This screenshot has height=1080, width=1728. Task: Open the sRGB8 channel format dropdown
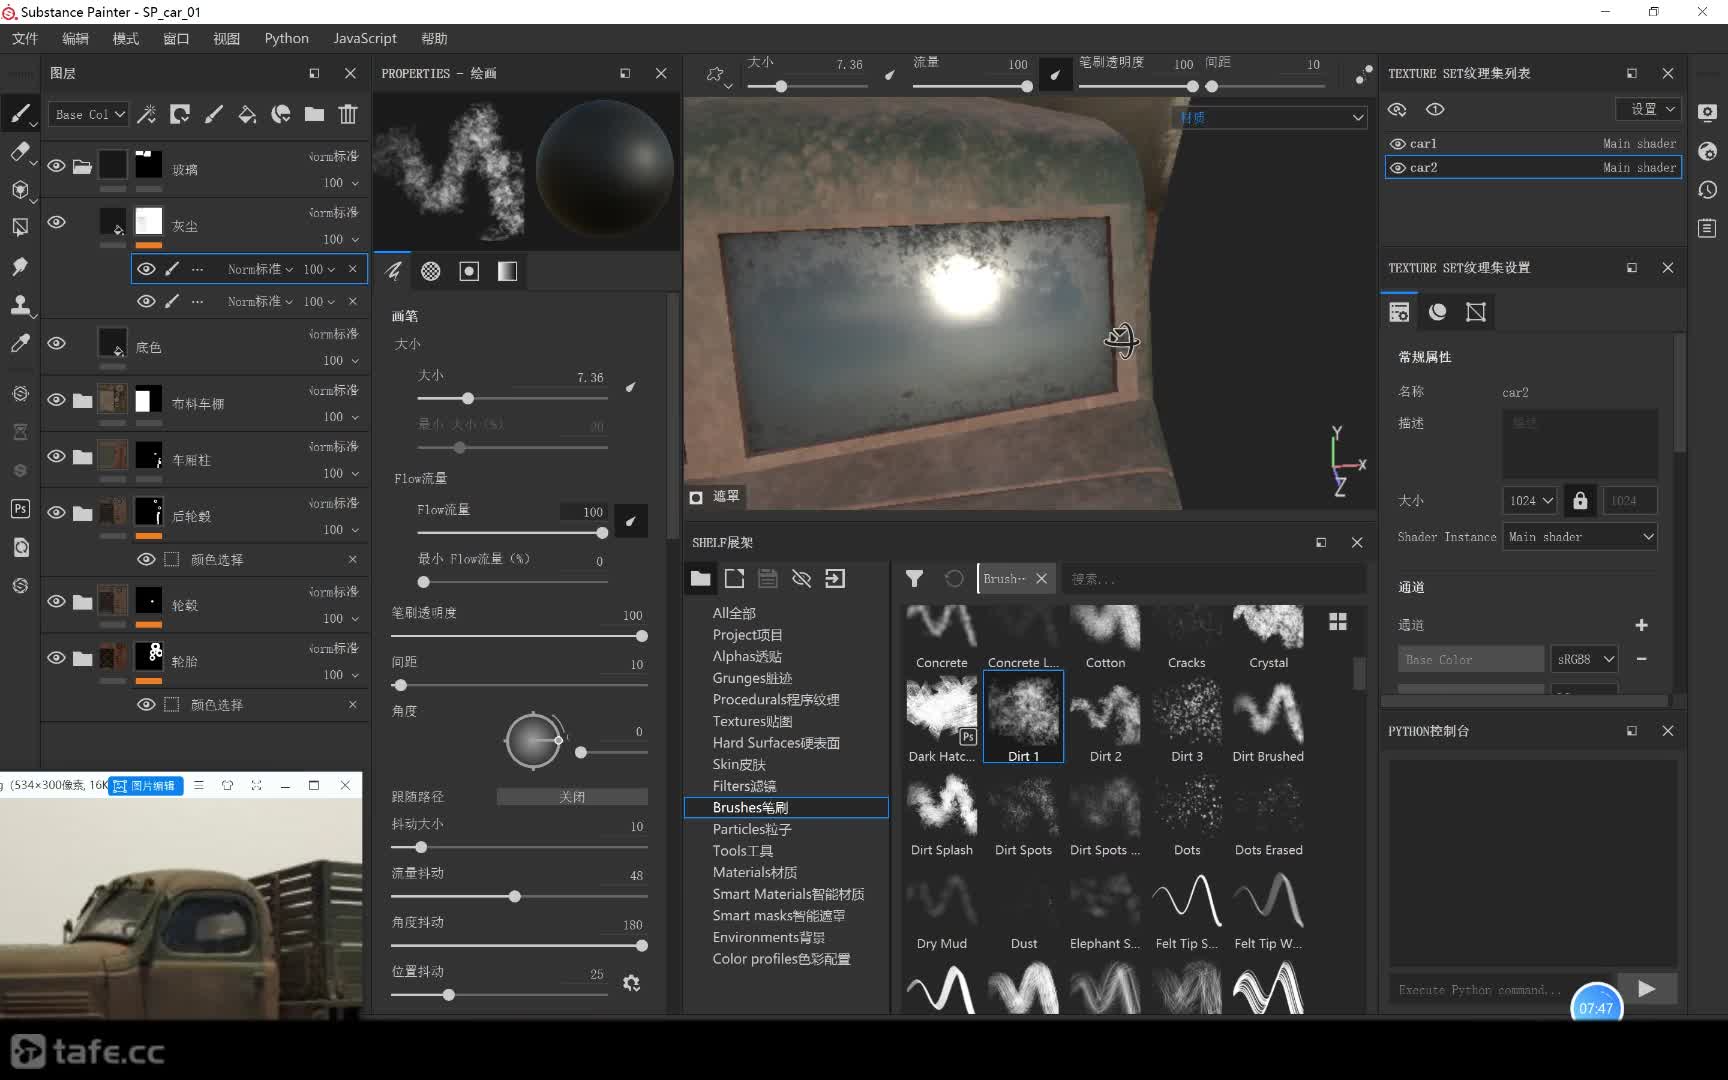tap(1584, 659)
